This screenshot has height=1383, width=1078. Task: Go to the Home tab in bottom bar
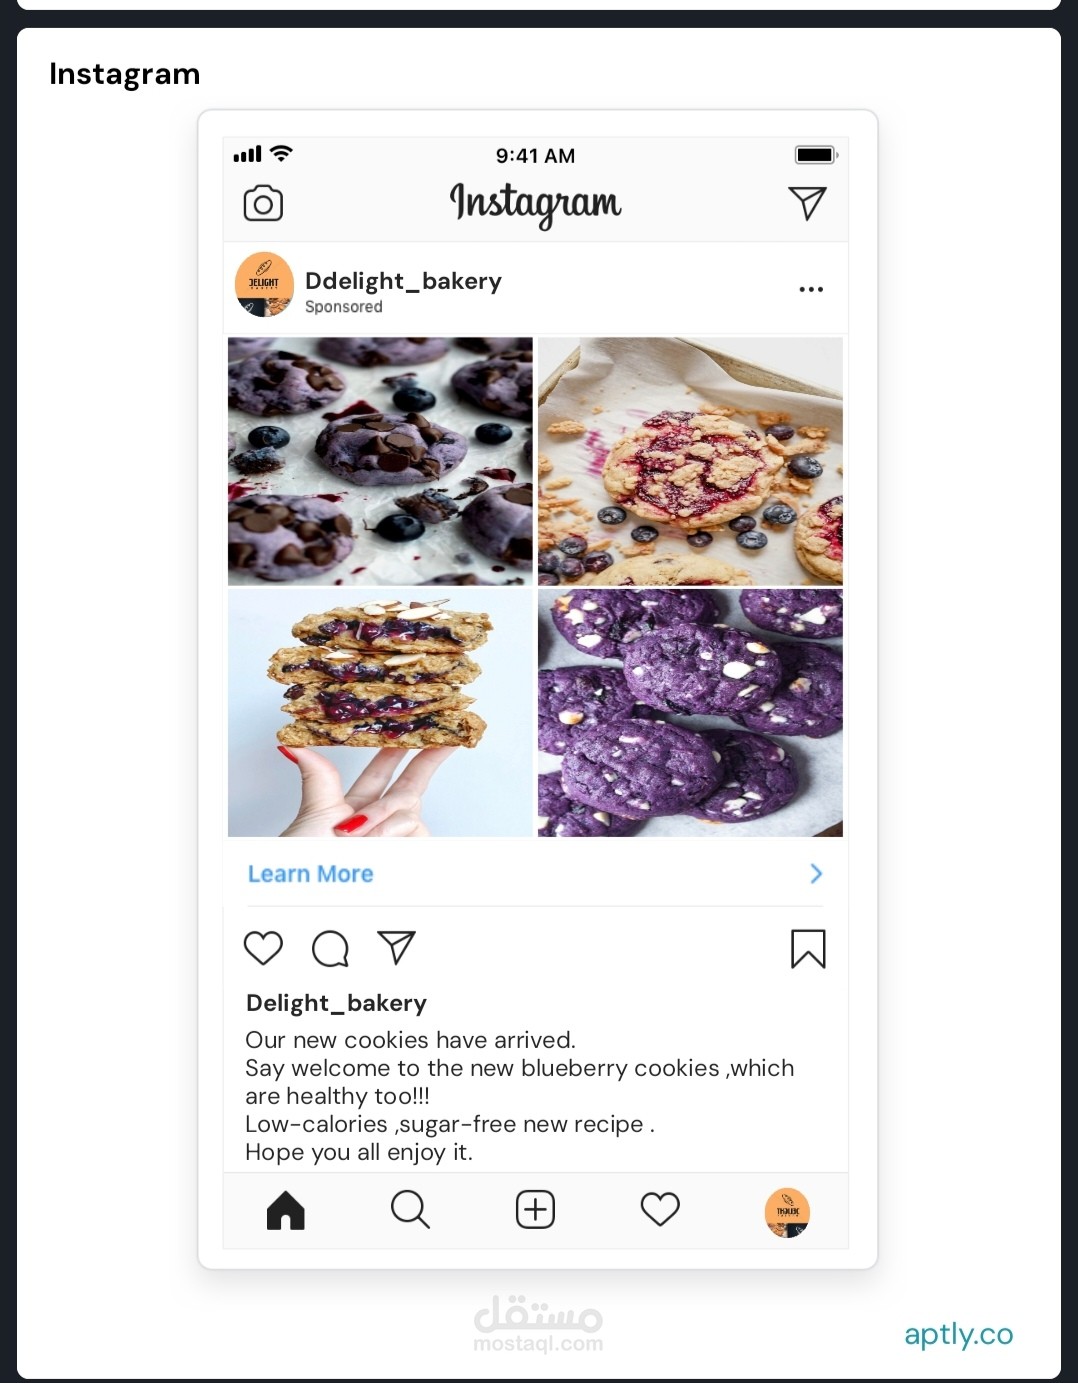286,1210
